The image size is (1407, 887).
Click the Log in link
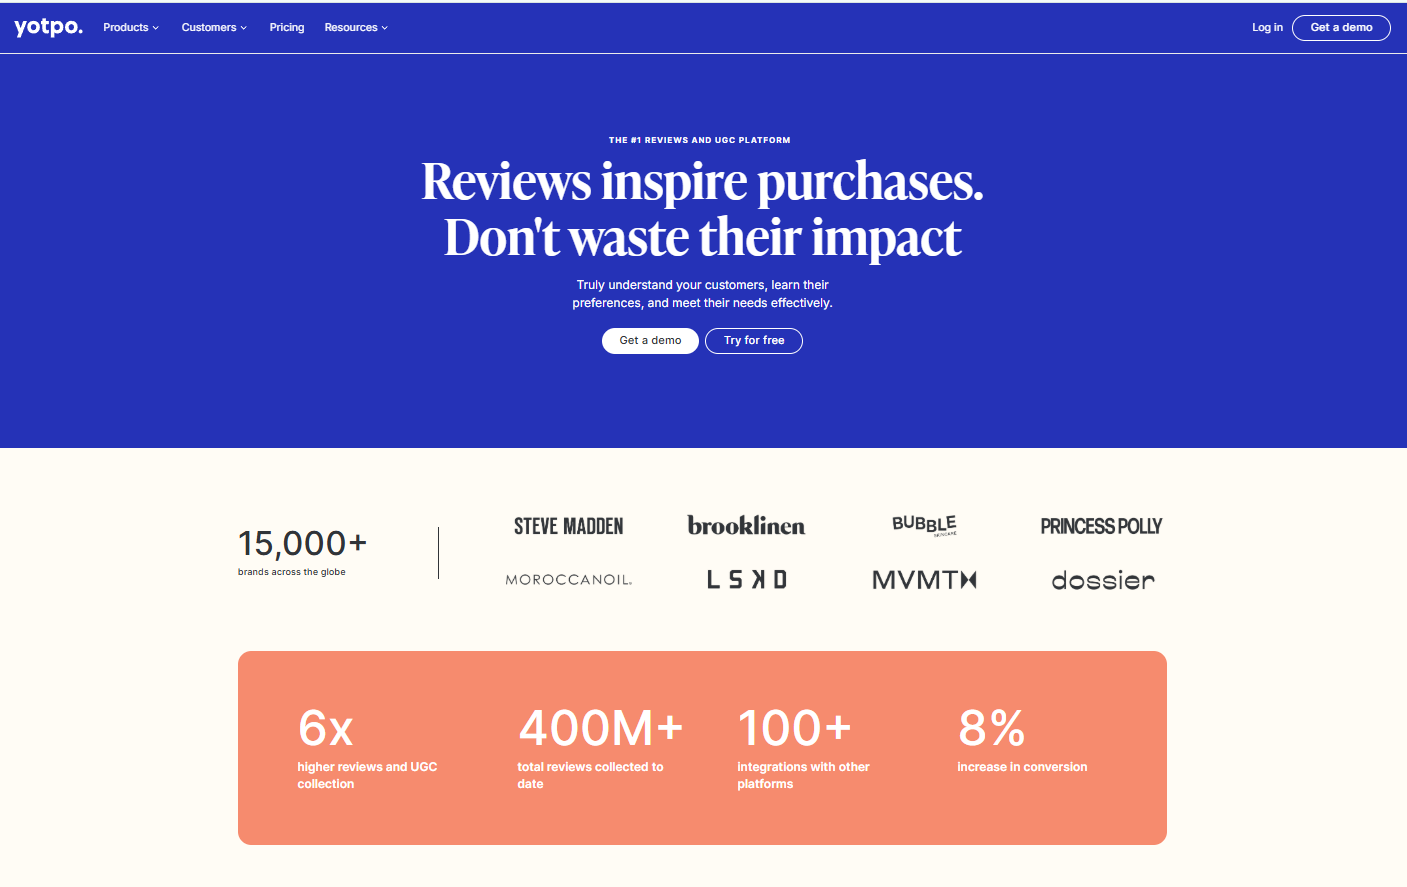(1267, 27)
